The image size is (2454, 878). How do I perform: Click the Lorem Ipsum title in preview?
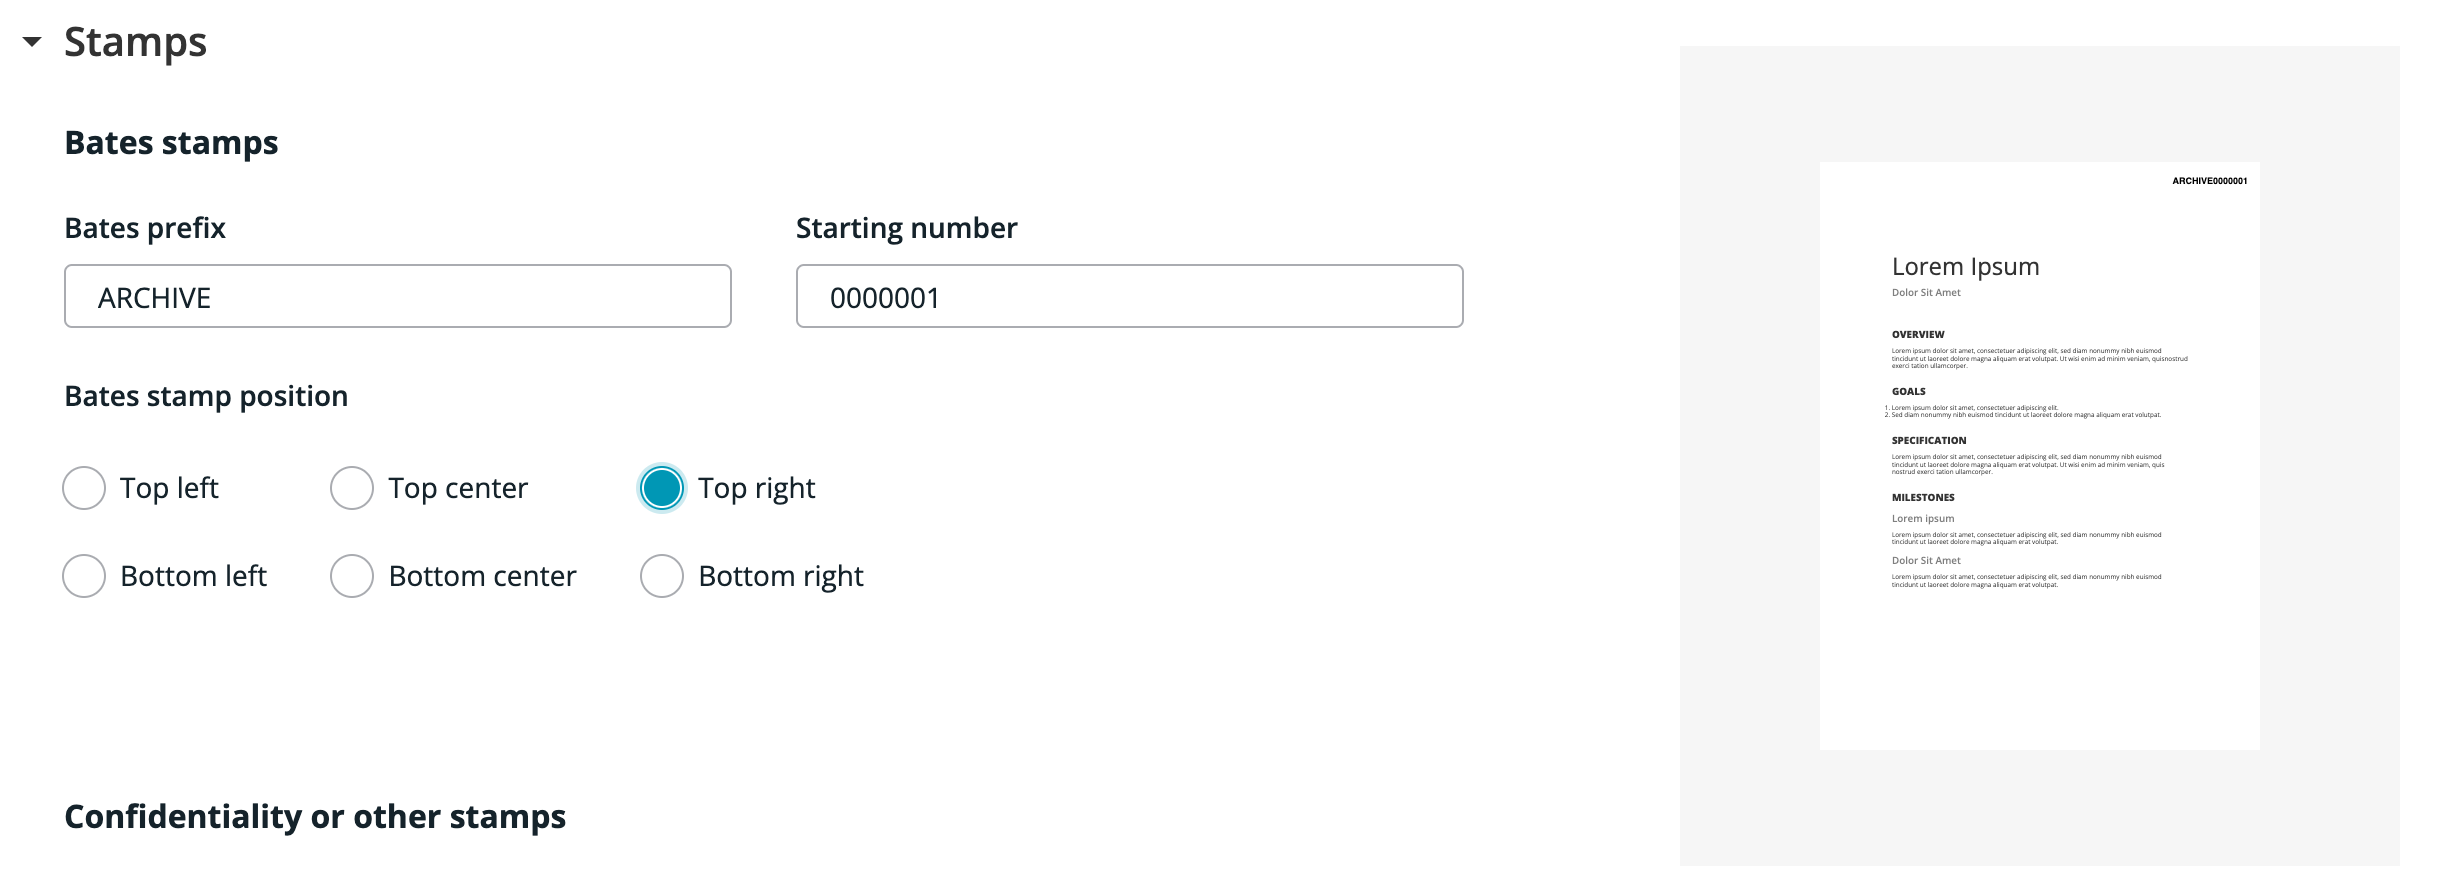1965,267
